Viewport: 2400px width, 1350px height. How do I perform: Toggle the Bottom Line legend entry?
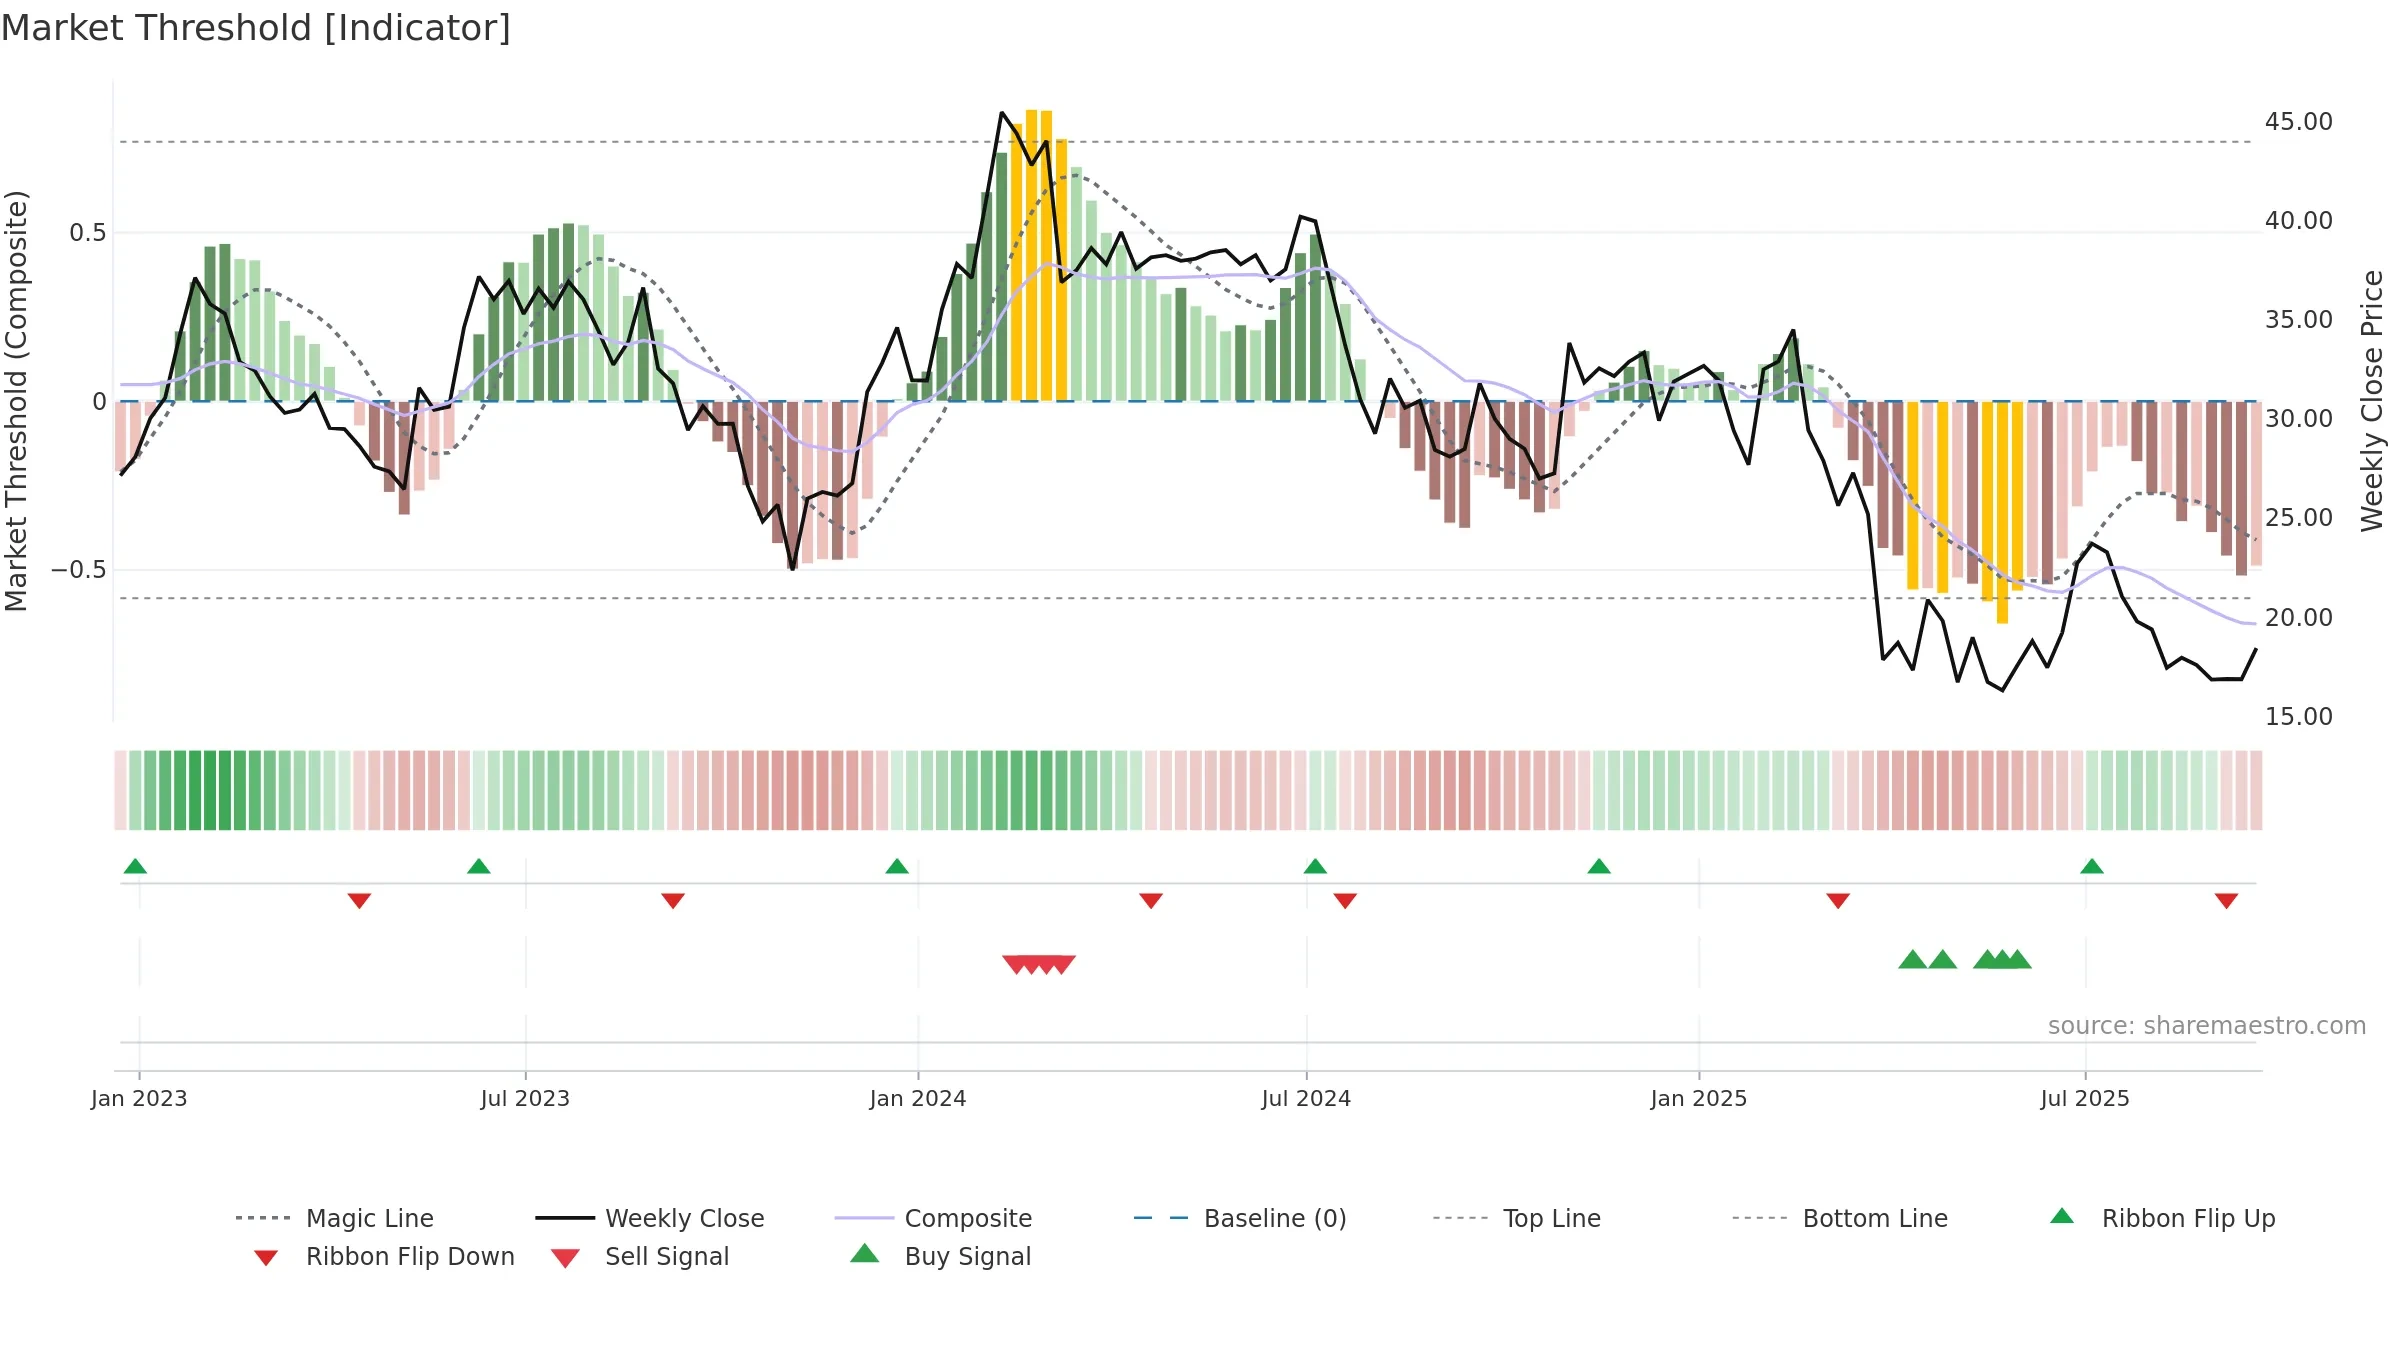pyautogui.click(x=1840, y=1218)
